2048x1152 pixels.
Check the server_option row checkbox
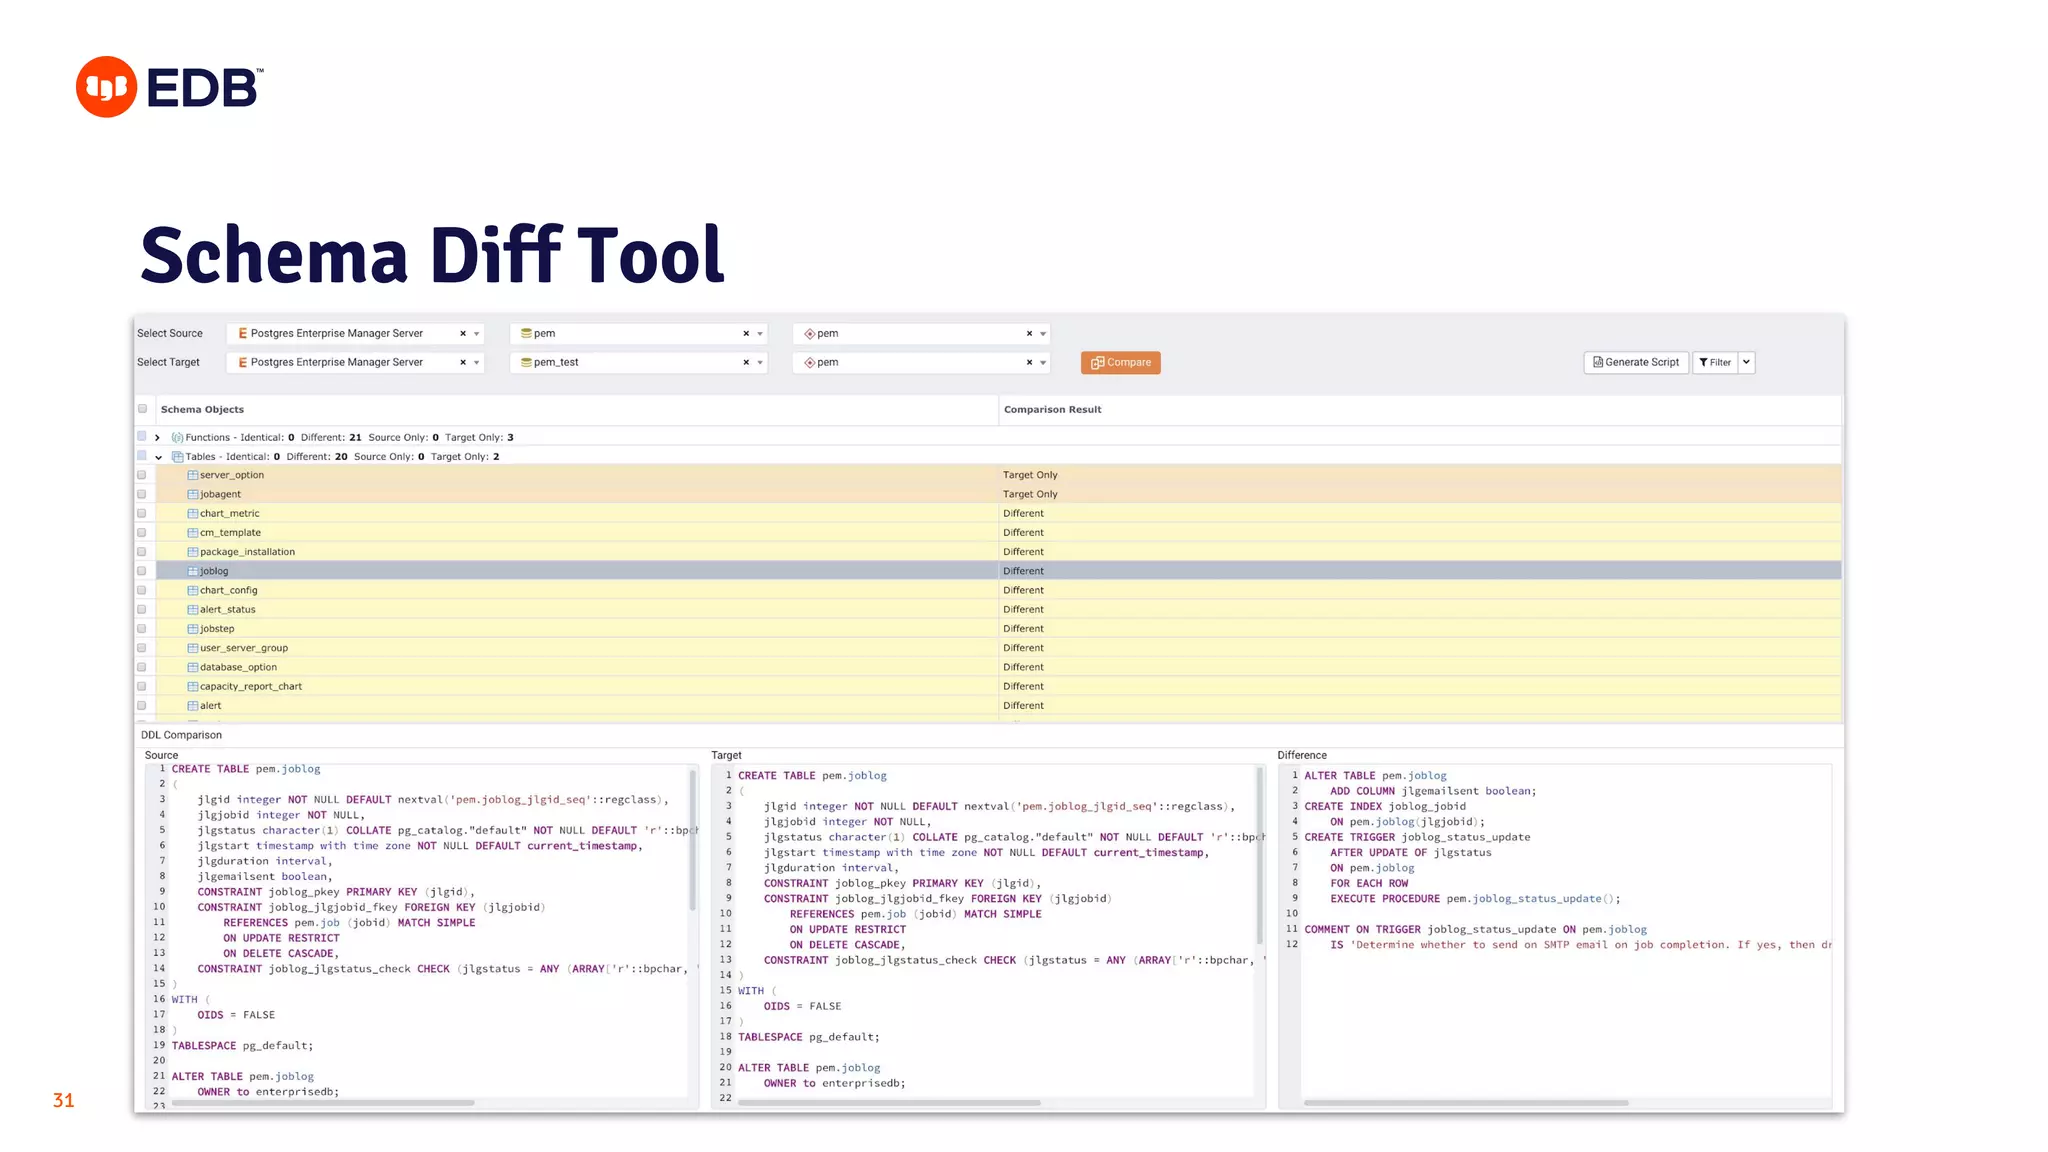point(142,475)
